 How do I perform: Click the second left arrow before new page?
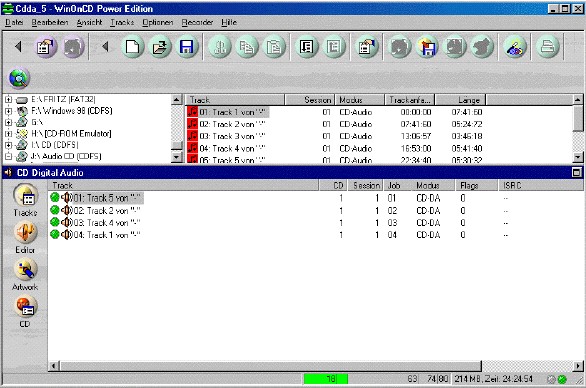click(x=105, y=47)
